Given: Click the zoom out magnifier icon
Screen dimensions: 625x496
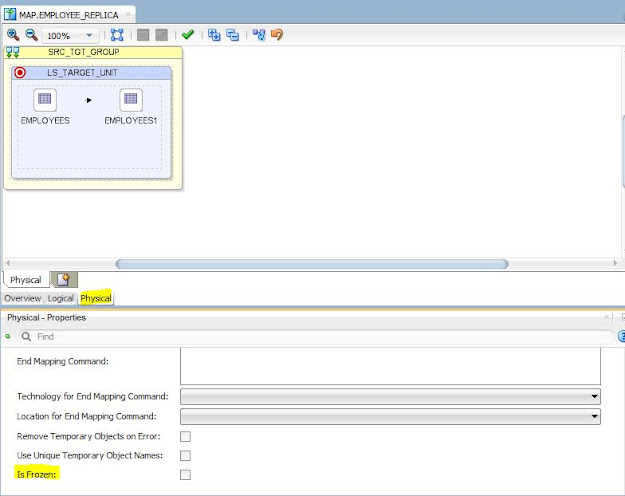Looking at the screenshot, I should pyautogui.click(x=31, y=35).
